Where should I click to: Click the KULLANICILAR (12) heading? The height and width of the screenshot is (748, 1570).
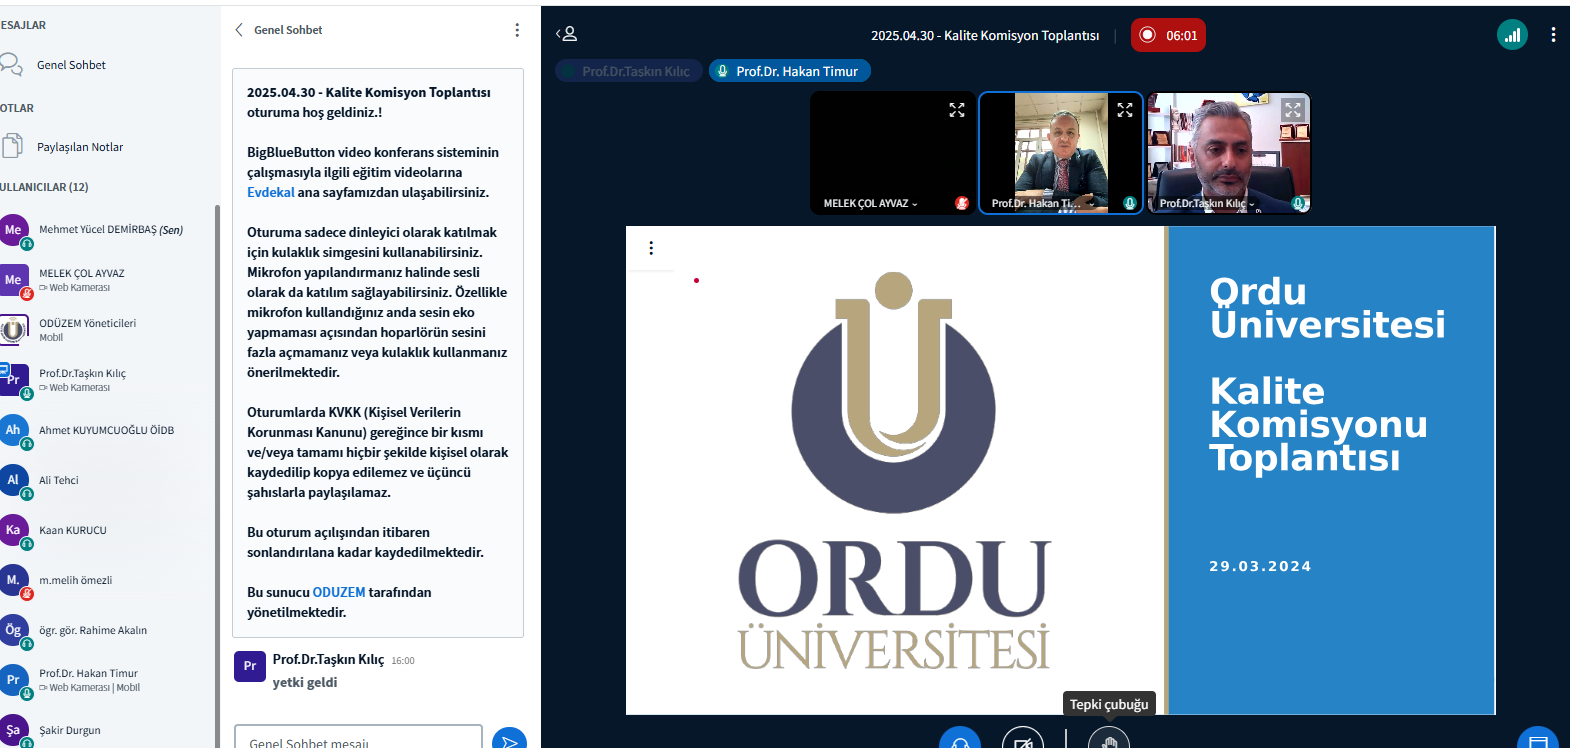(x=44, y=187)
